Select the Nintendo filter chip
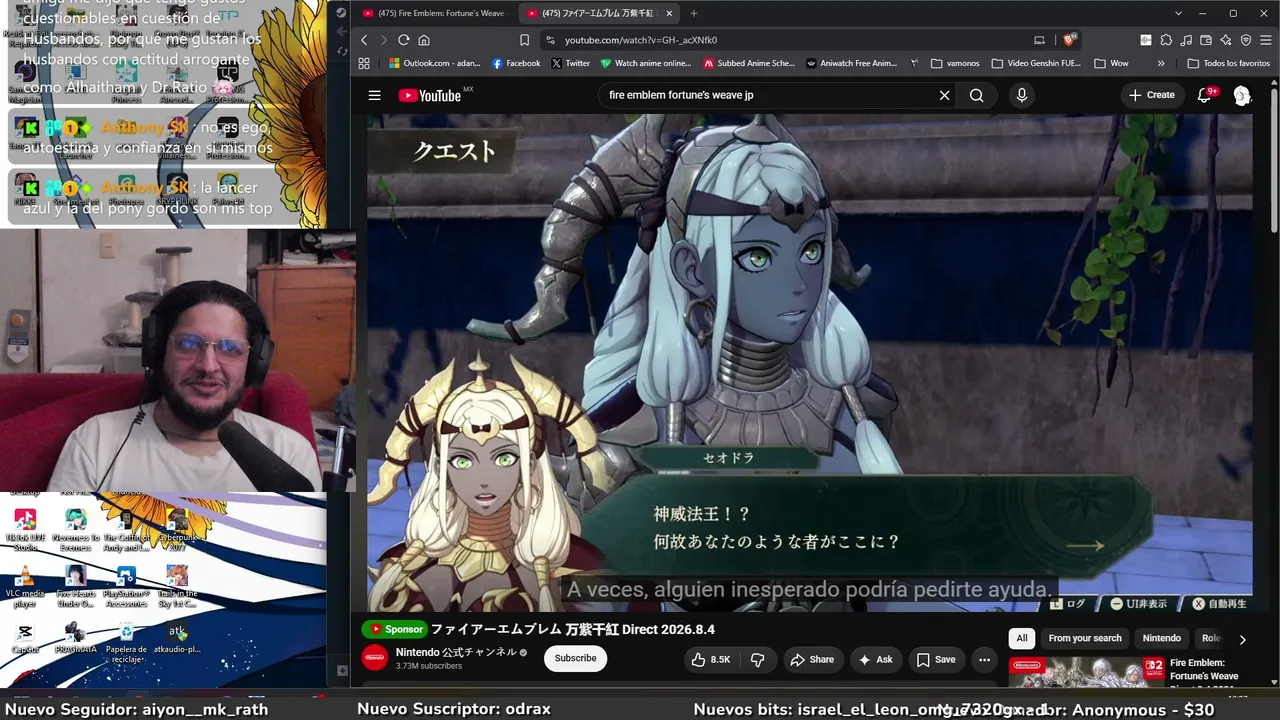 [1162, 638]
